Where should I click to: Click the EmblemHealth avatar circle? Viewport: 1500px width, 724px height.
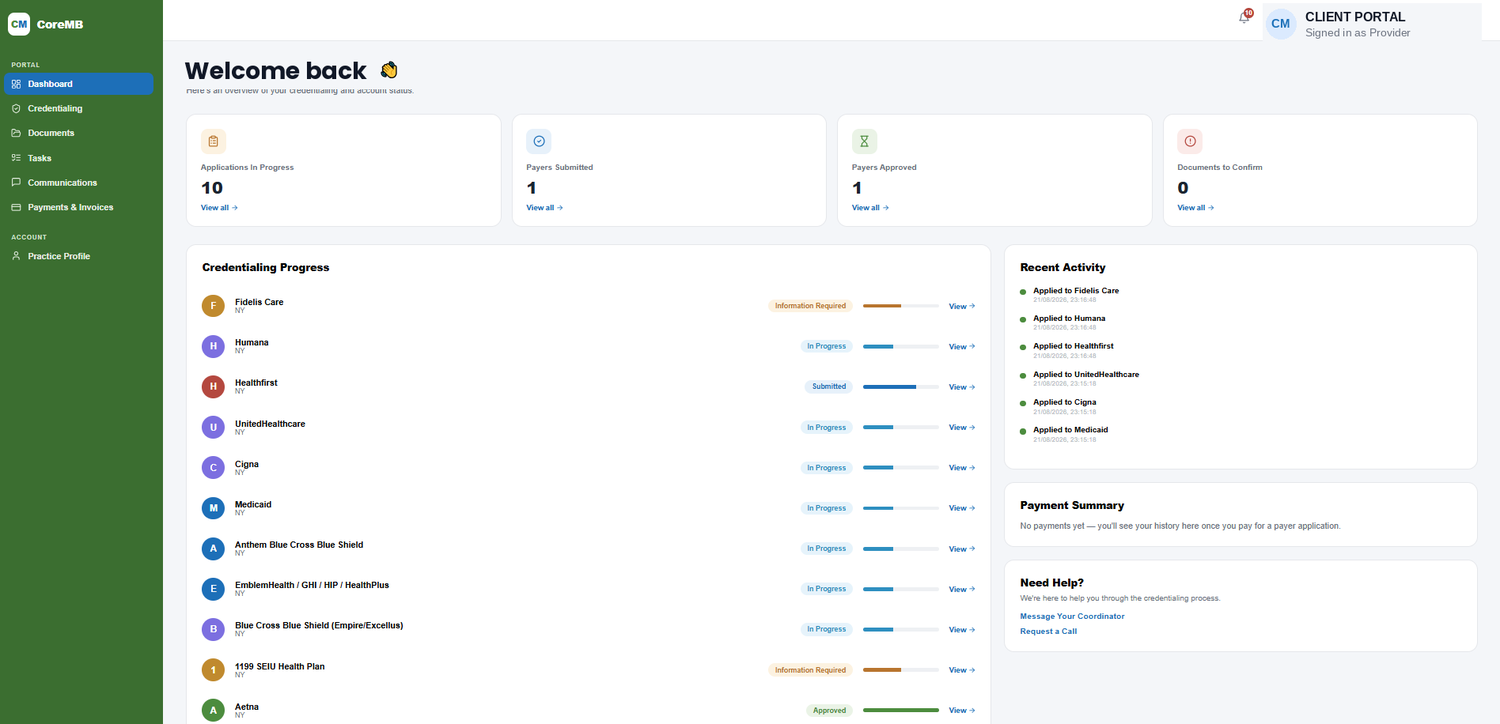213,589
